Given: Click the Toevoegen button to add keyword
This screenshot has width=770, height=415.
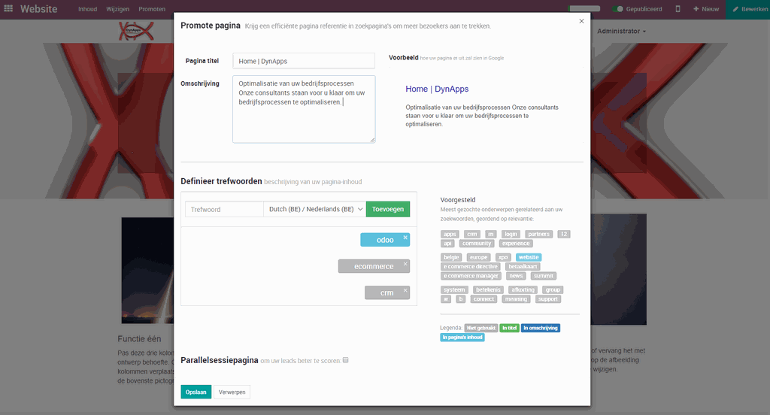Looking at the screenshot, I should point(388,209).
